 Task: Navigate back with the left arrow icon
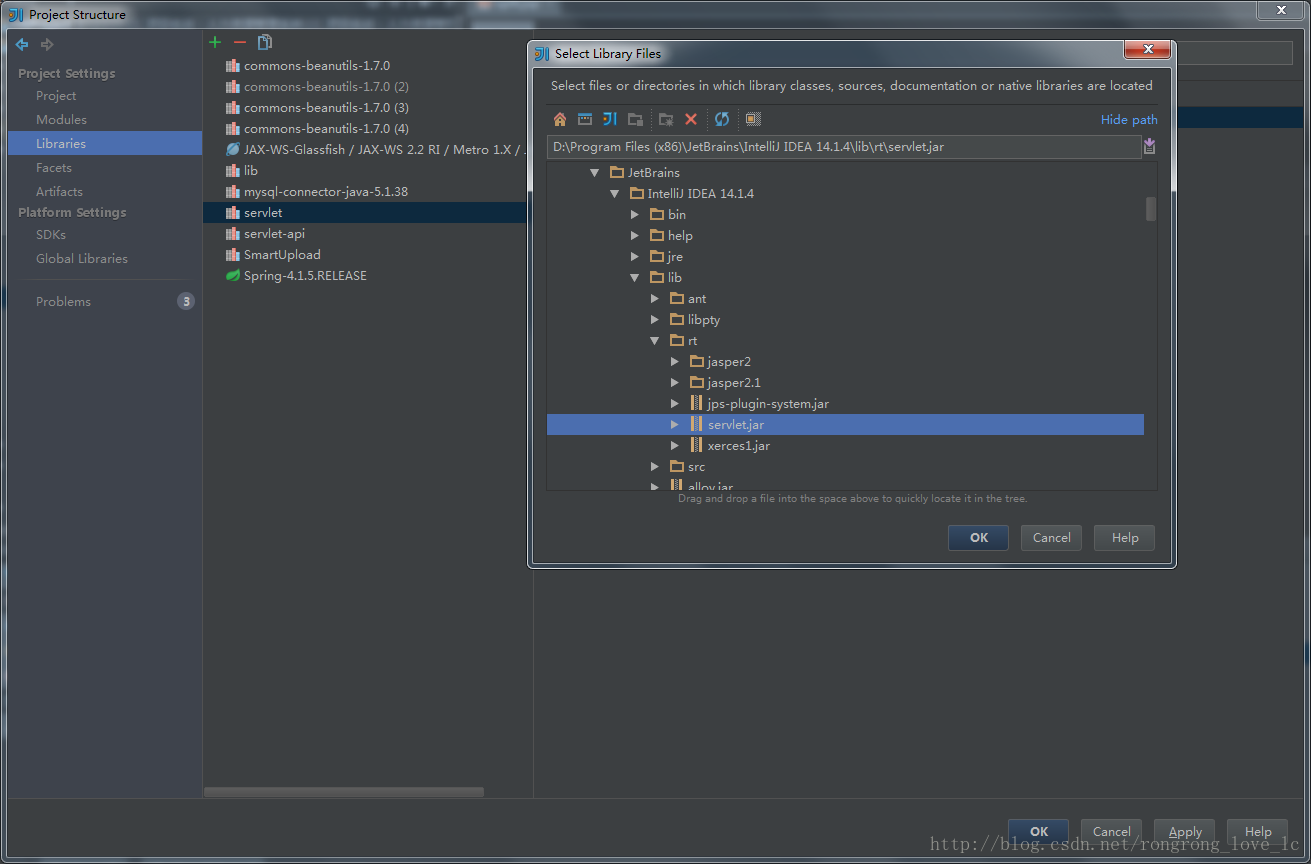click(x=22, y=44)
